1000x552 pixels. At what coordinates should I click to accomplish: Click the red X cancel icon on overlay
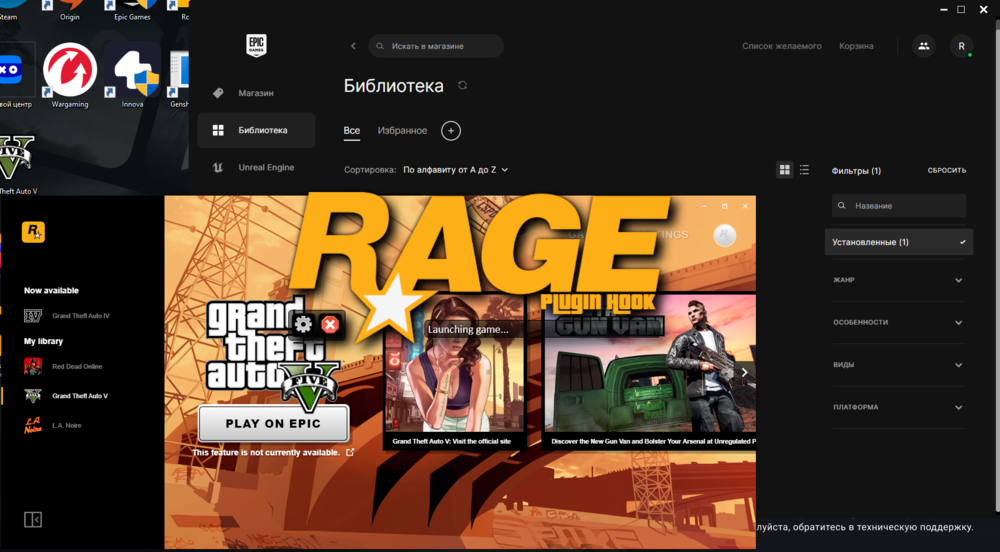click(330, 325)
